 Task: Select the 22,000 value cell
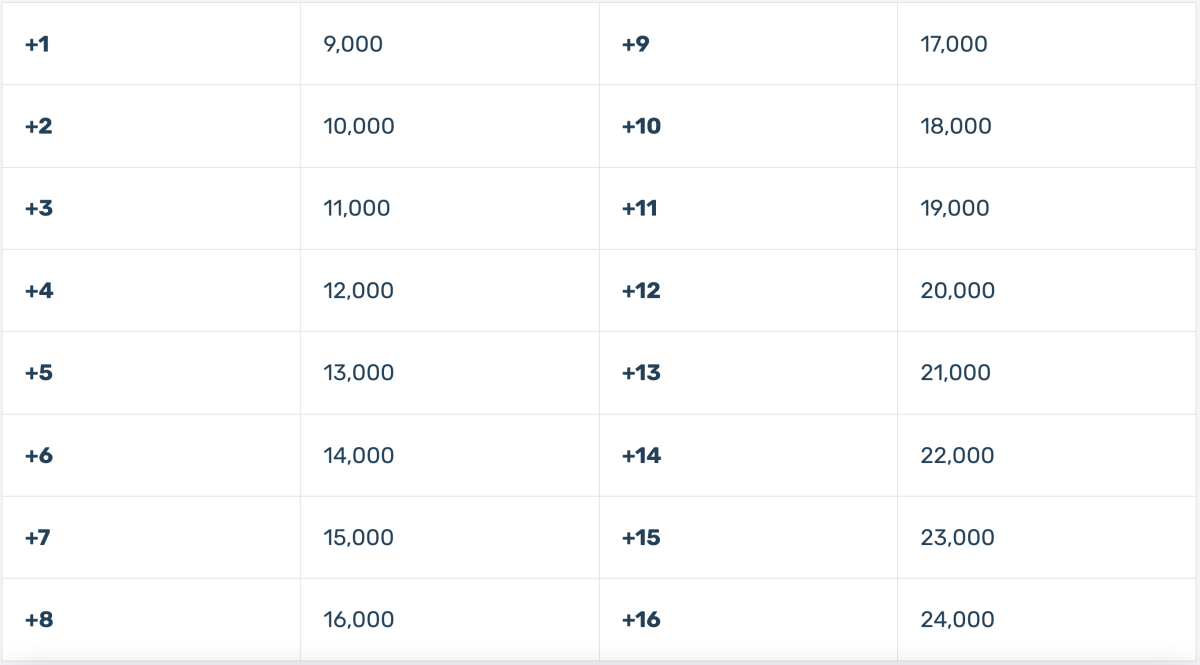pos(1047,455)
